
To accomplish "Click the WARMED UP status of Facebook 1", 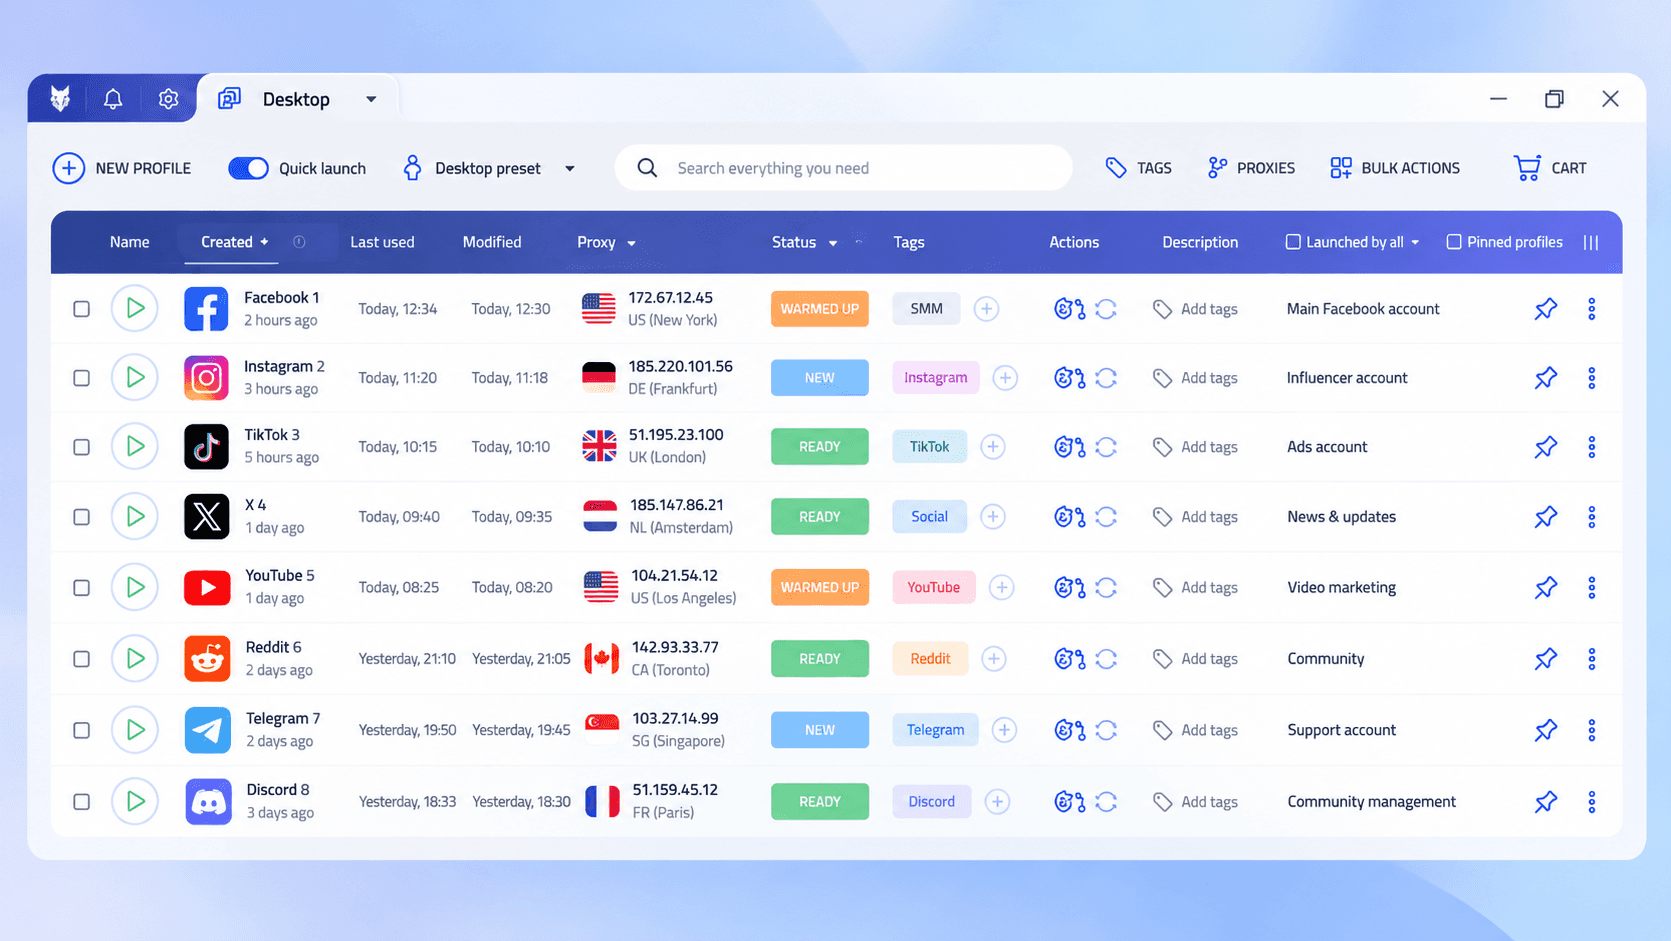I will [x=820, y=309].
